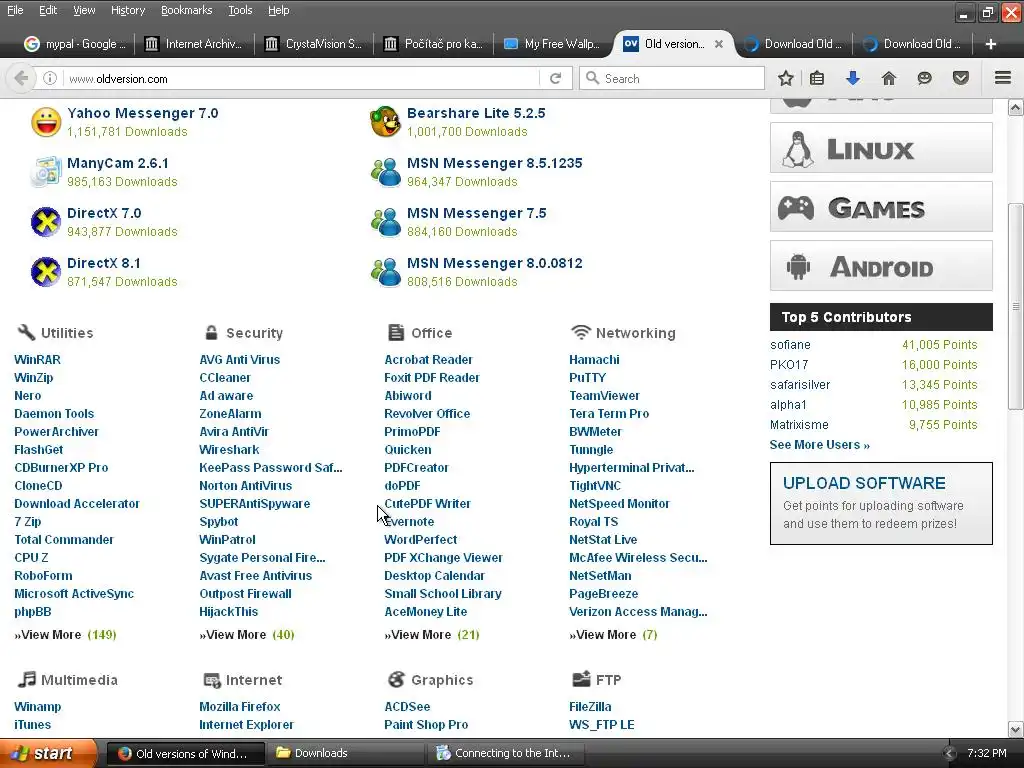Click the Yahoo Messenger smiley icon

click(46, 122)
